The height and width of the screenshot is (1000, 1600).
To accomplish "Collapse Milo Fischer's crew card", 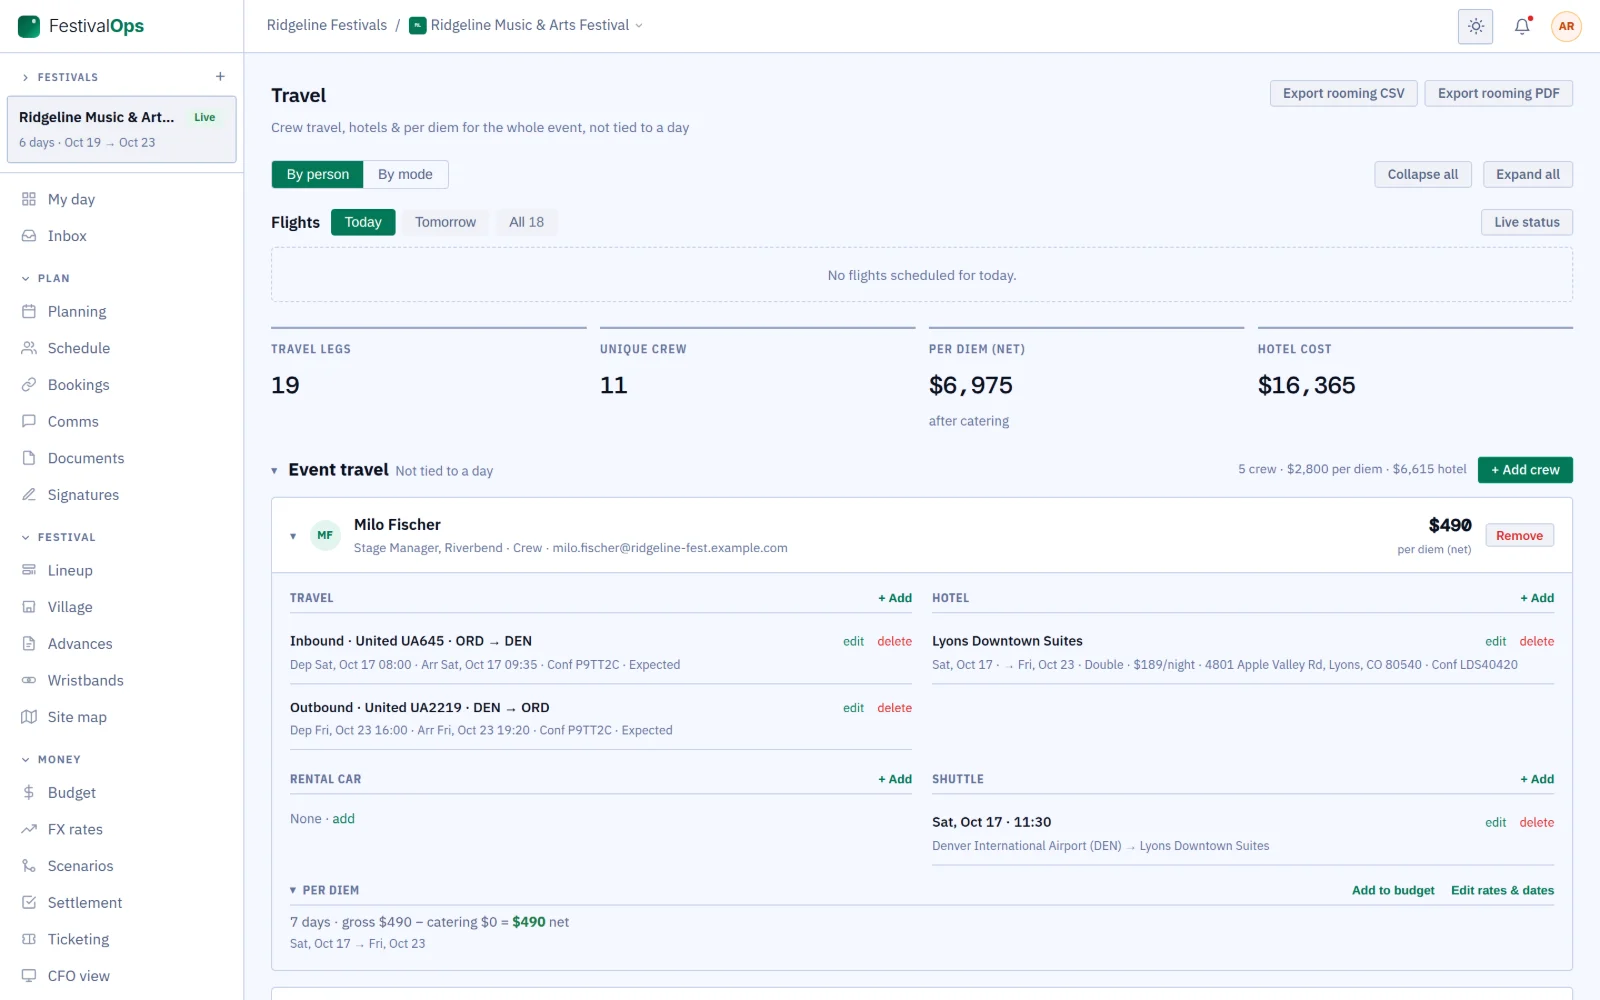I will coord(293,536).
